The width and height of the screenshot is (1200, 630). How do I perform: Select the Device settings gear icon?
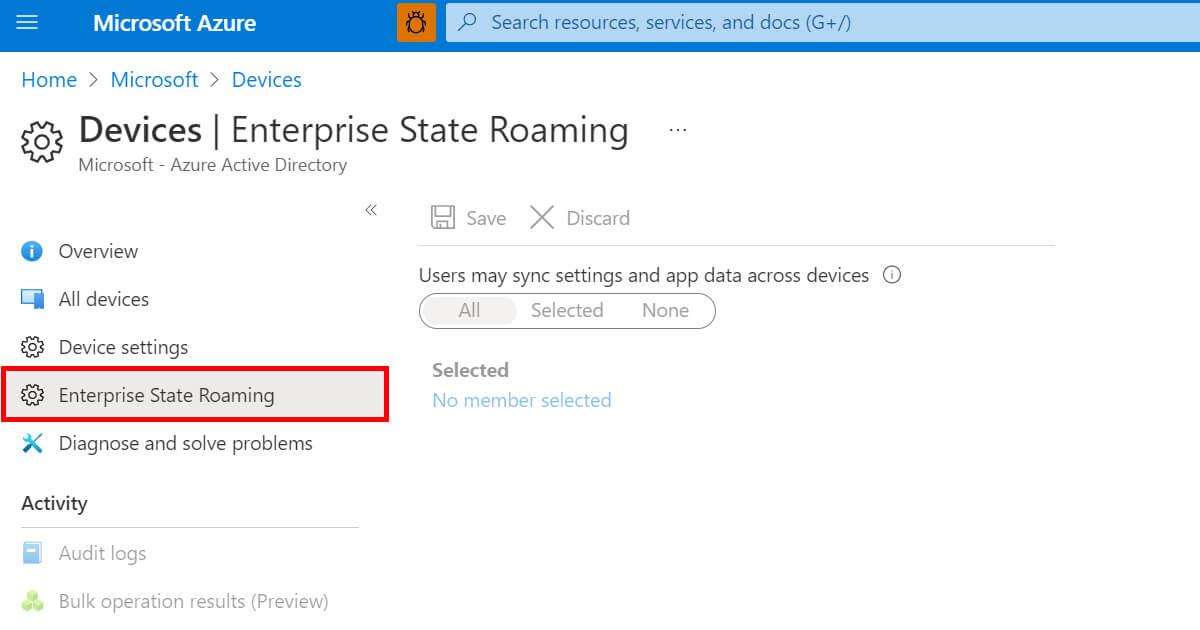click(31, 347)
